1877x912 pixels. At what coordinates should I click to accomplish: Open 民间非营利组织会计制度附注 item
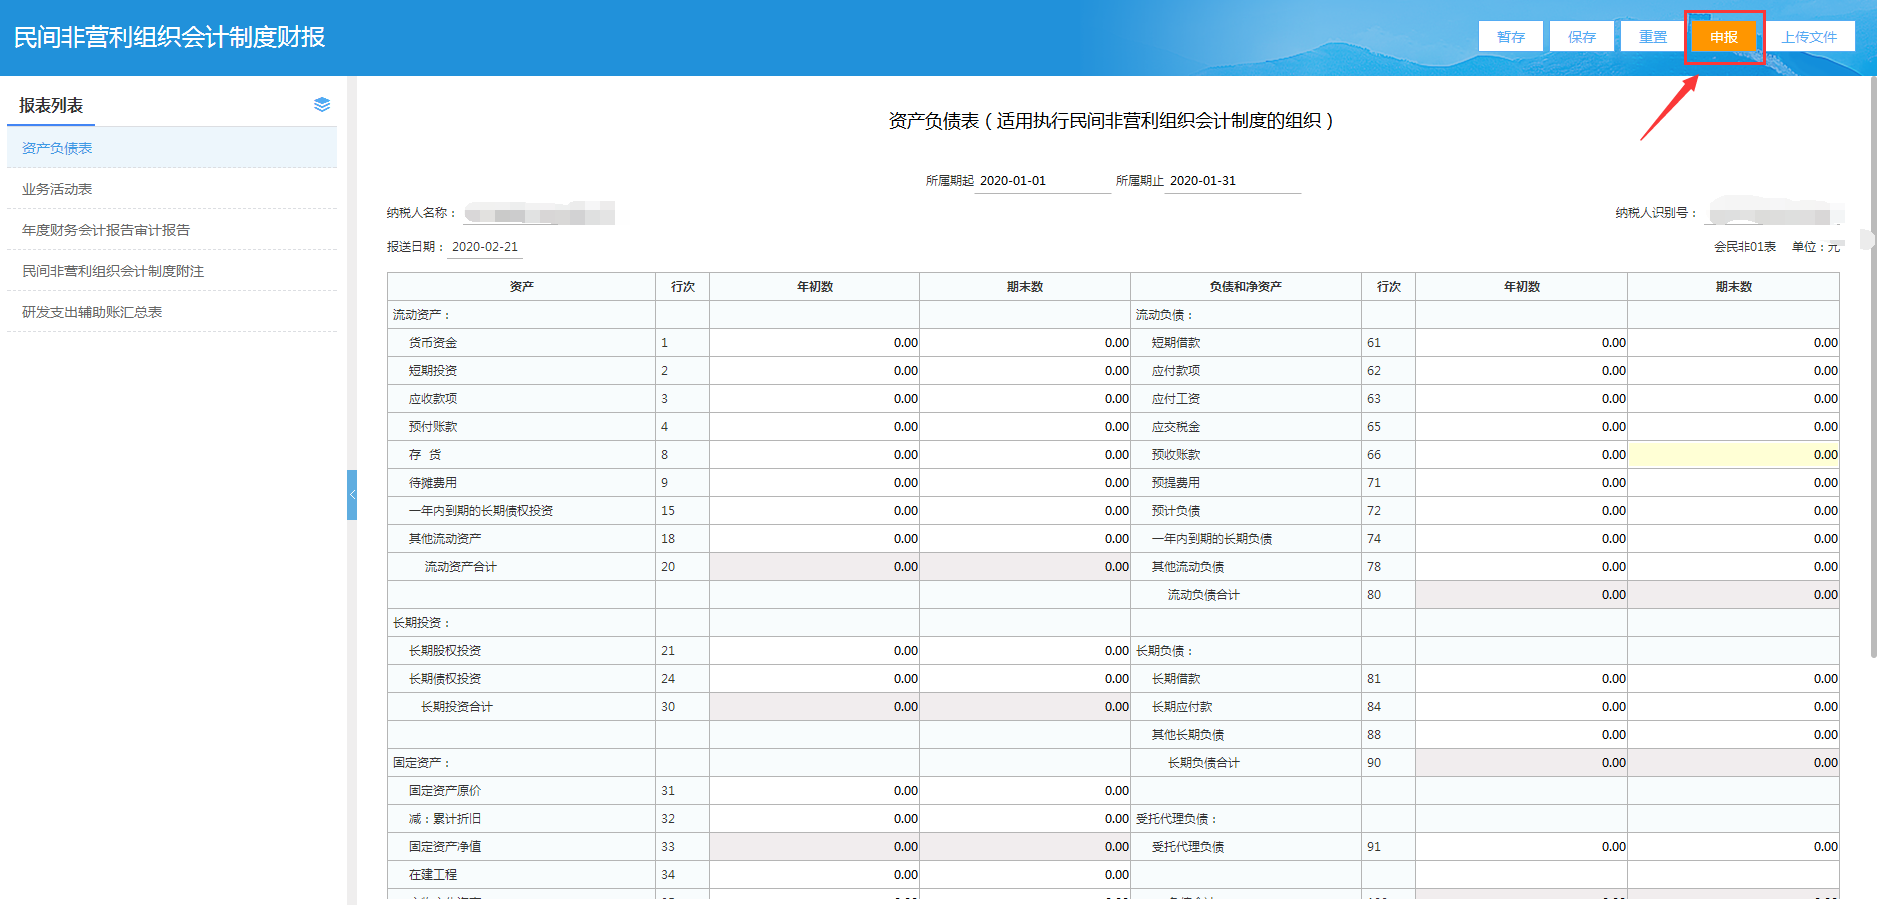tap(113, 271)
